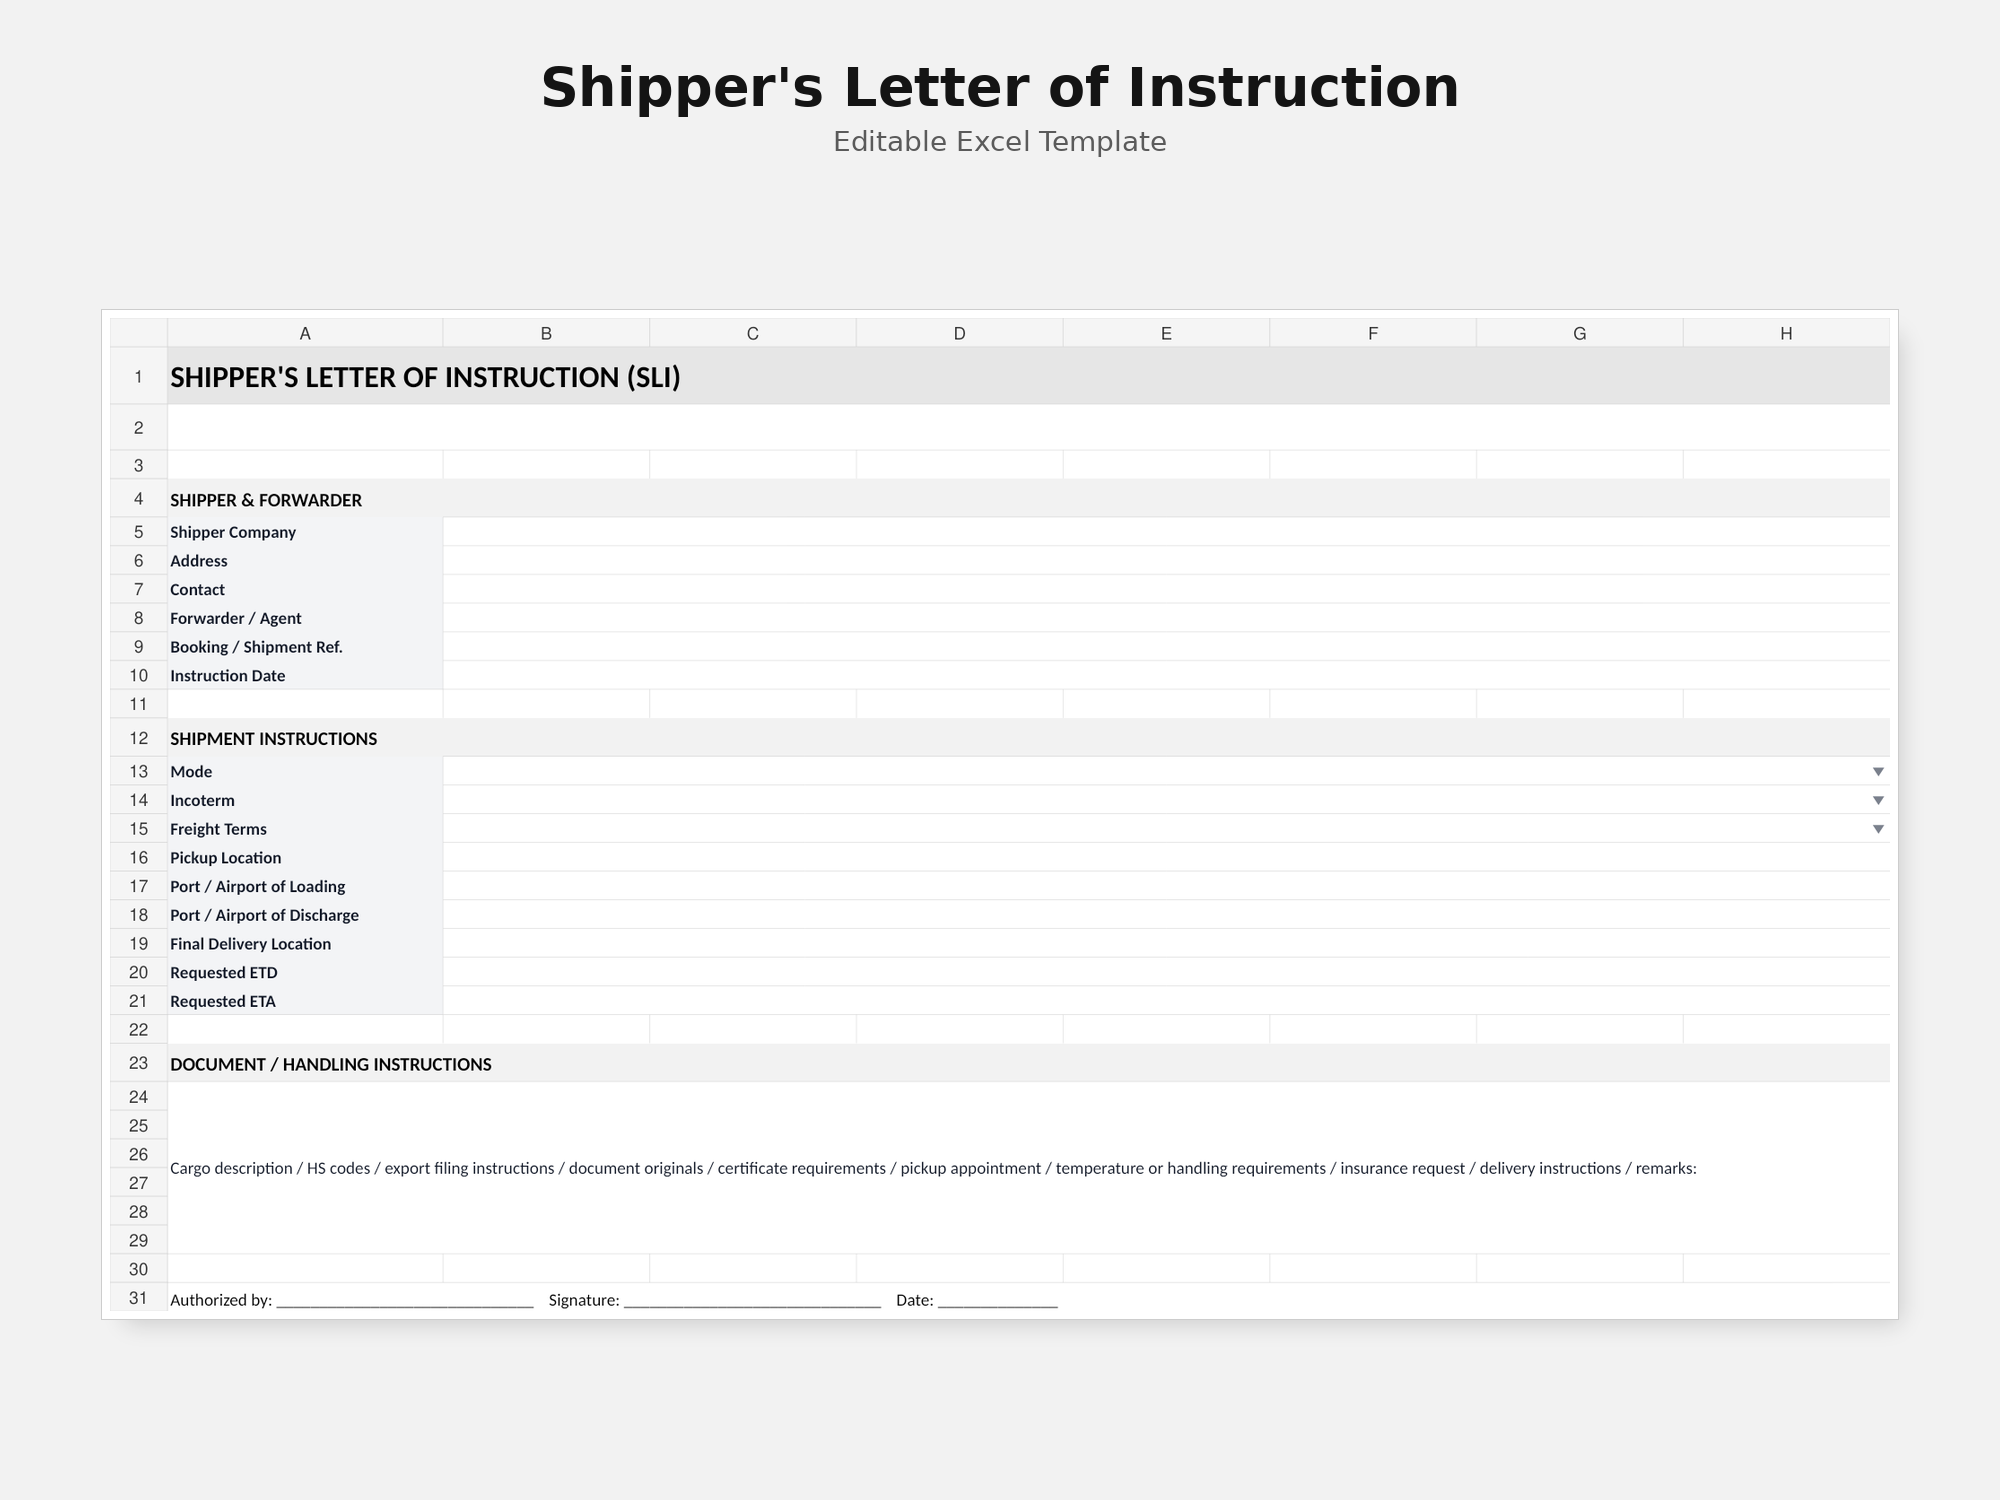Click the Forwarder / Agent value cell
Viewport: 2000px width, 1500px height.
click(x=1166, y=618)
